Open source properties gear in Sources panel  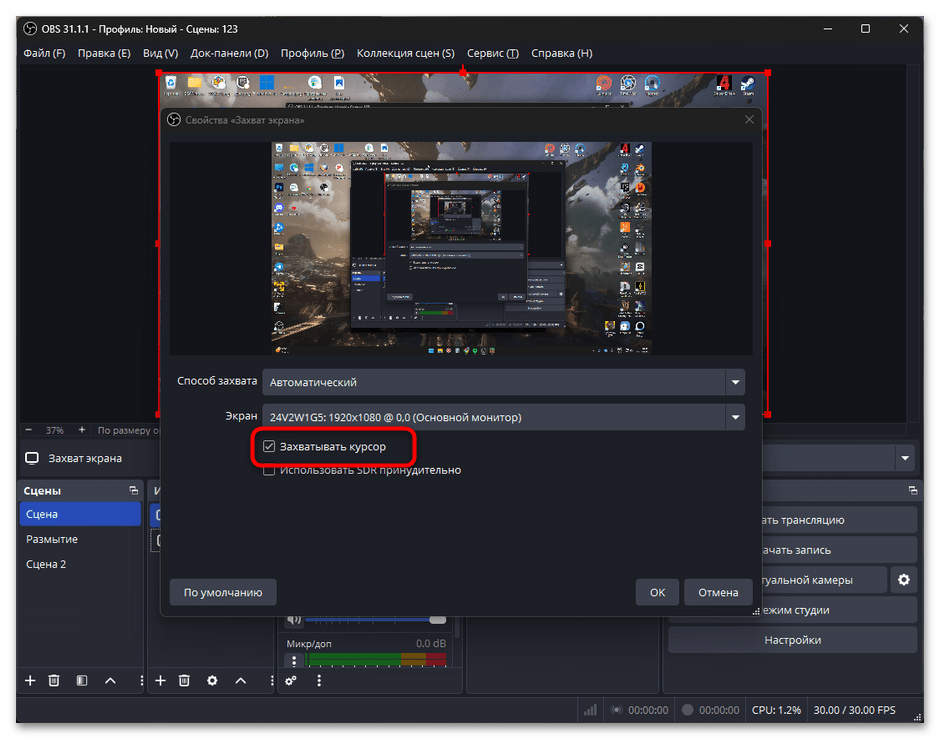[x=212, y=680]
